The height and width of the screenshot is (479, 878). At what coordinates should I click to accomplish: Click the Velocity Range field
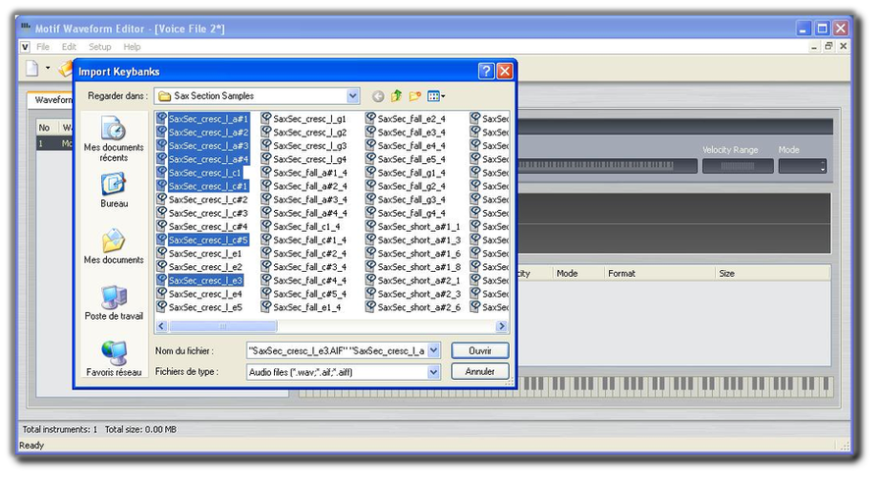point(737,166)
